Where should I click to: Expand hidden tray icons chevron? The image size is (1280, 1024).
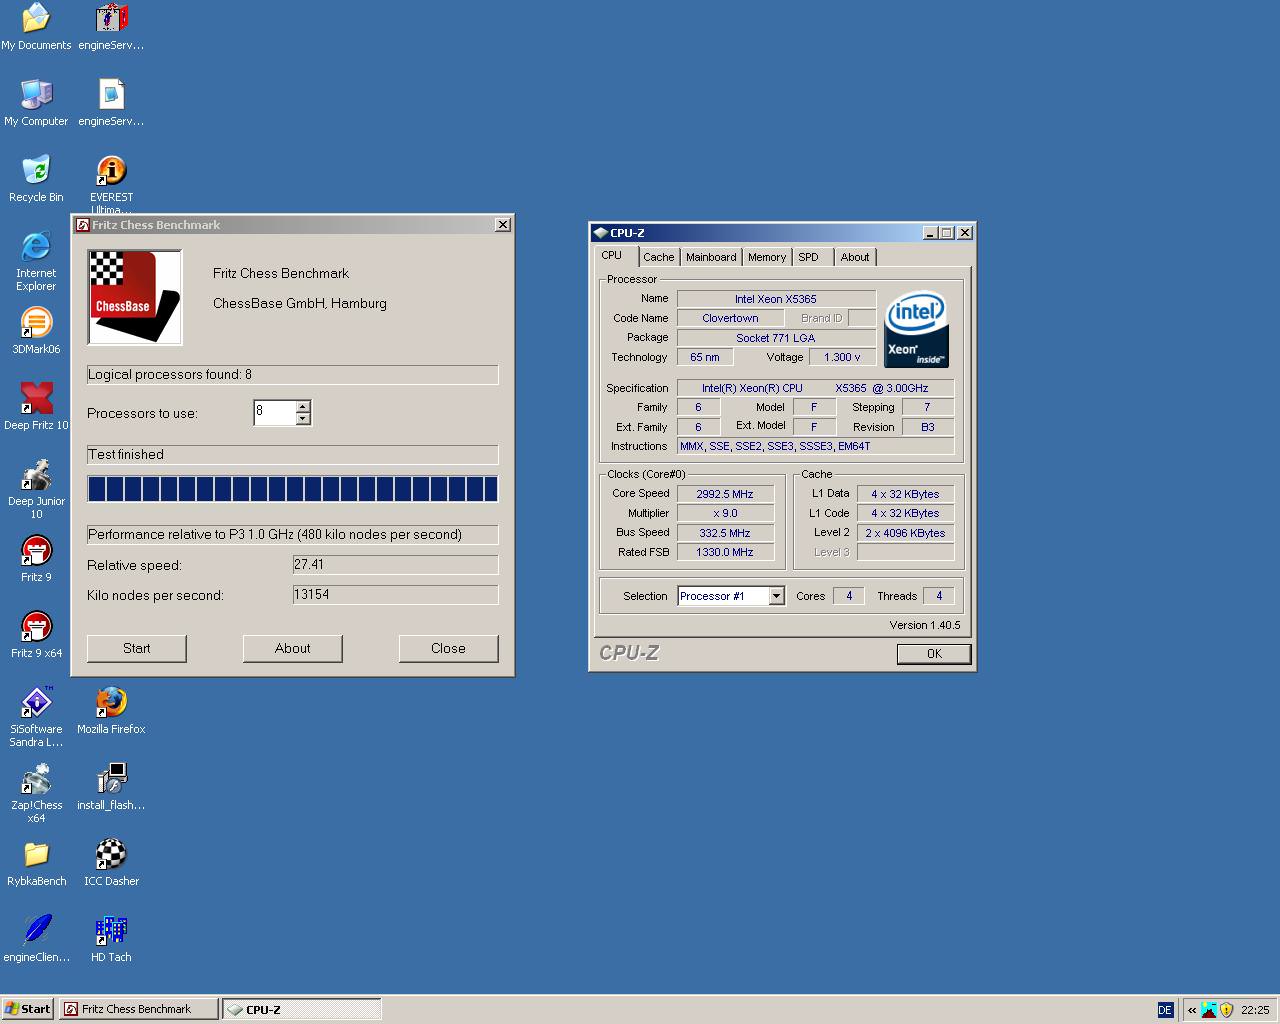tap(1191, 1010)
